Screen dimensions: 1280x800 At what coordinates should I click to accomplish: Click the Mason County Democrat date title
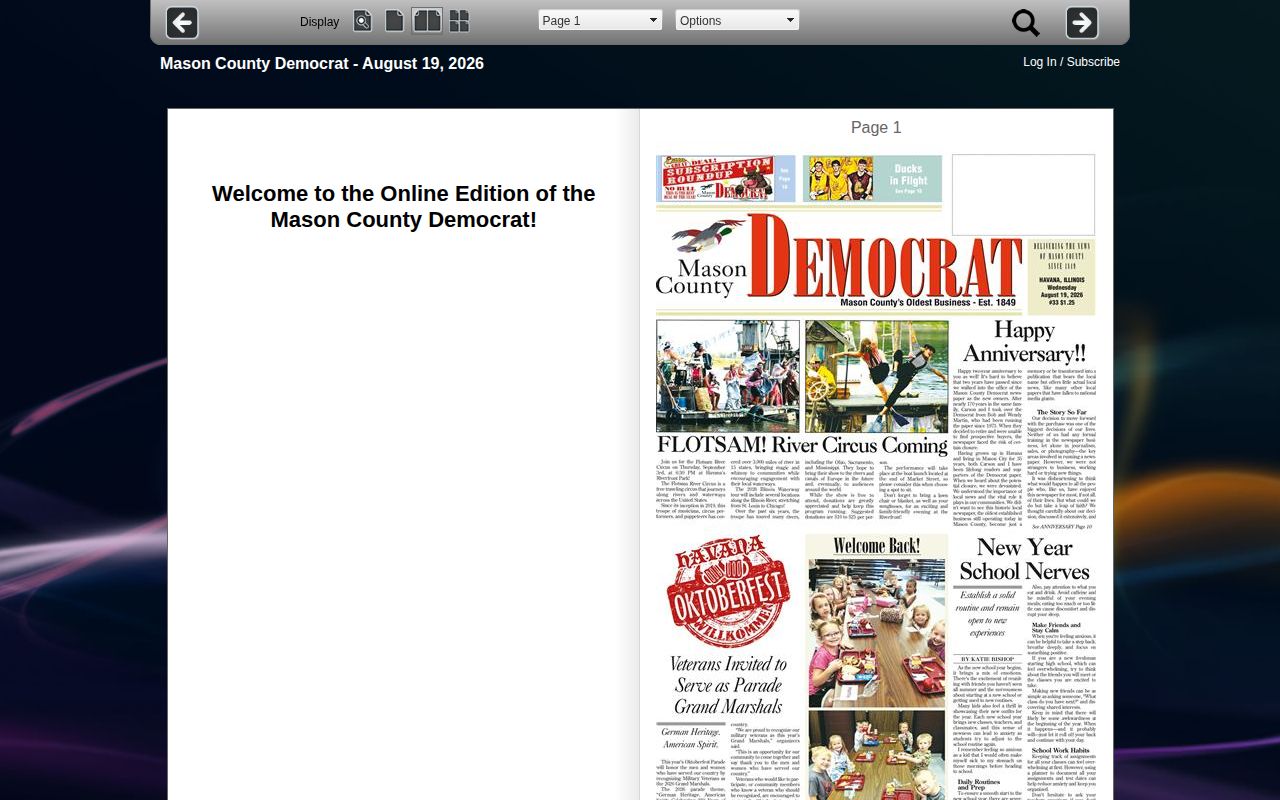pos(322,63)
